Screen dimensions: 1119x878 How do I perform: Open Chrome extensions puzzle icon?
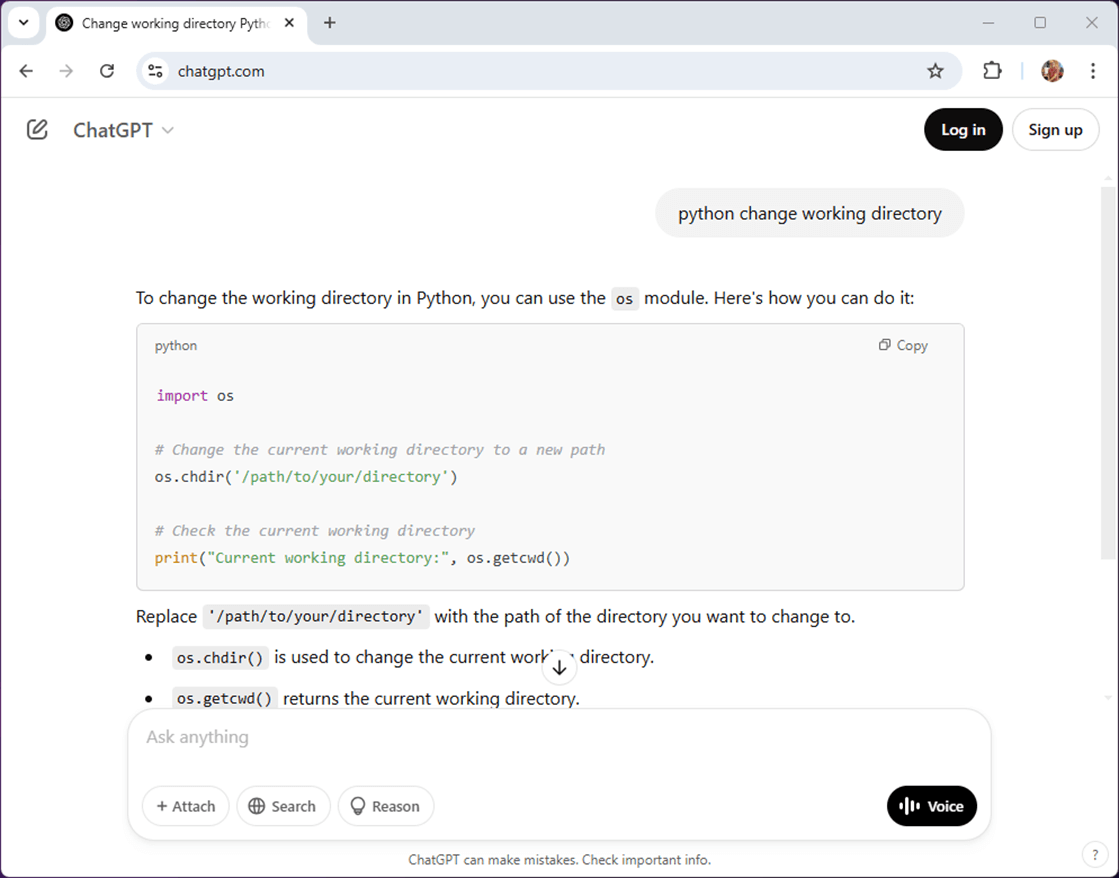click(x=991, y=71)
